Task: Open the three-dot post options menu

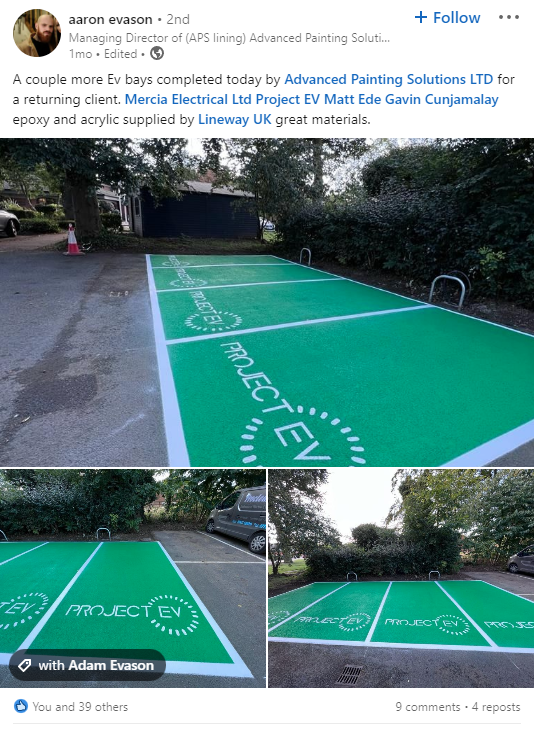Action: point(508,17)
